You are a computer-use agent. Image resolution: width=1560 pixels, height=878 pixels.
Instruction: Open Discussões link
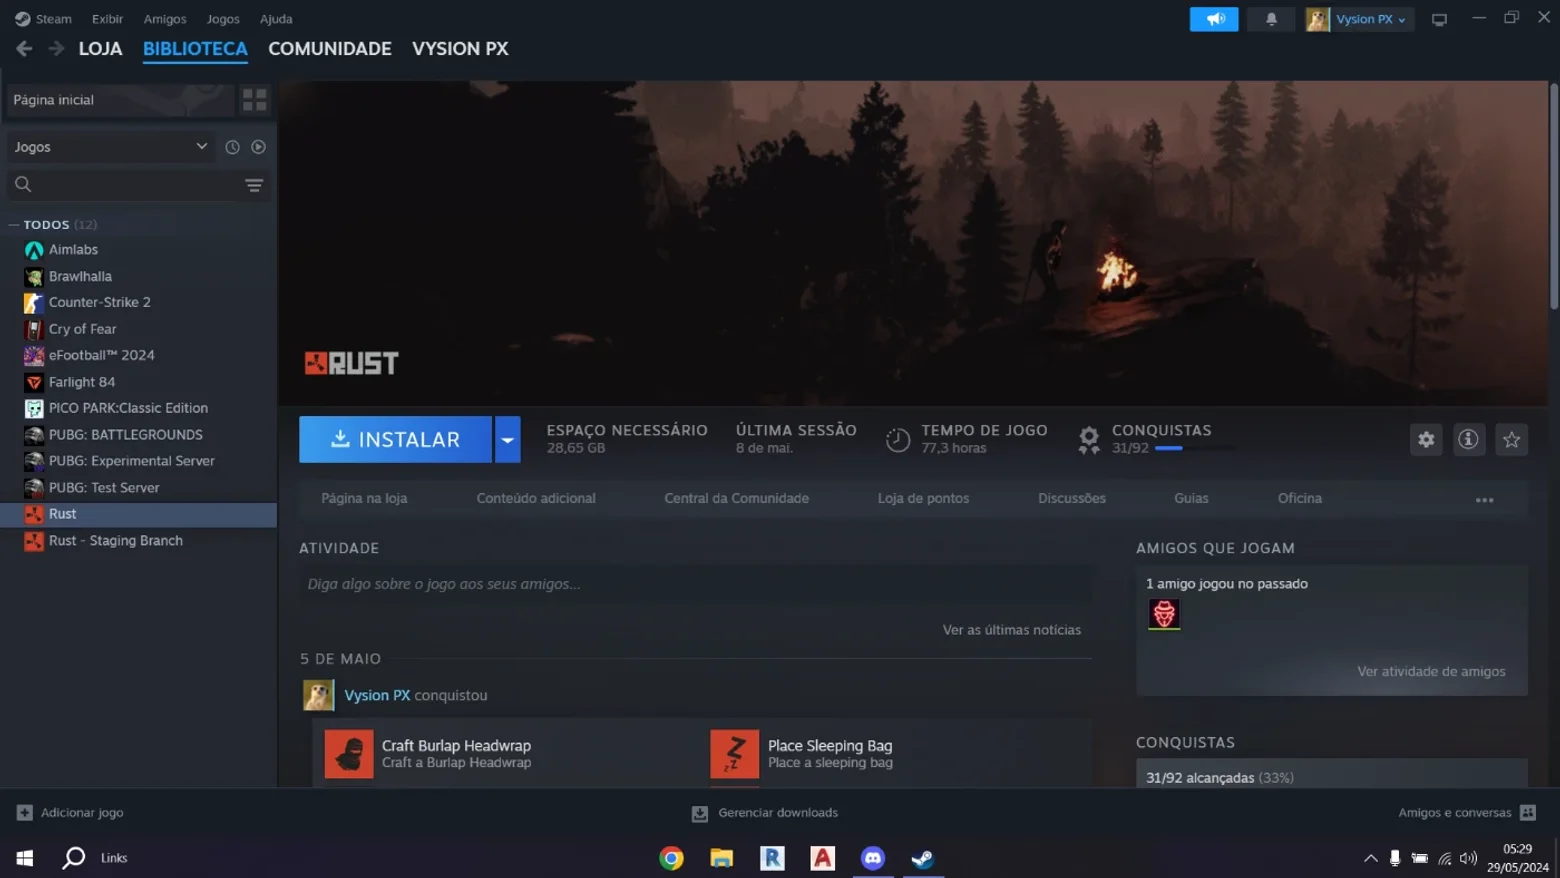[x=1072, y=498]
